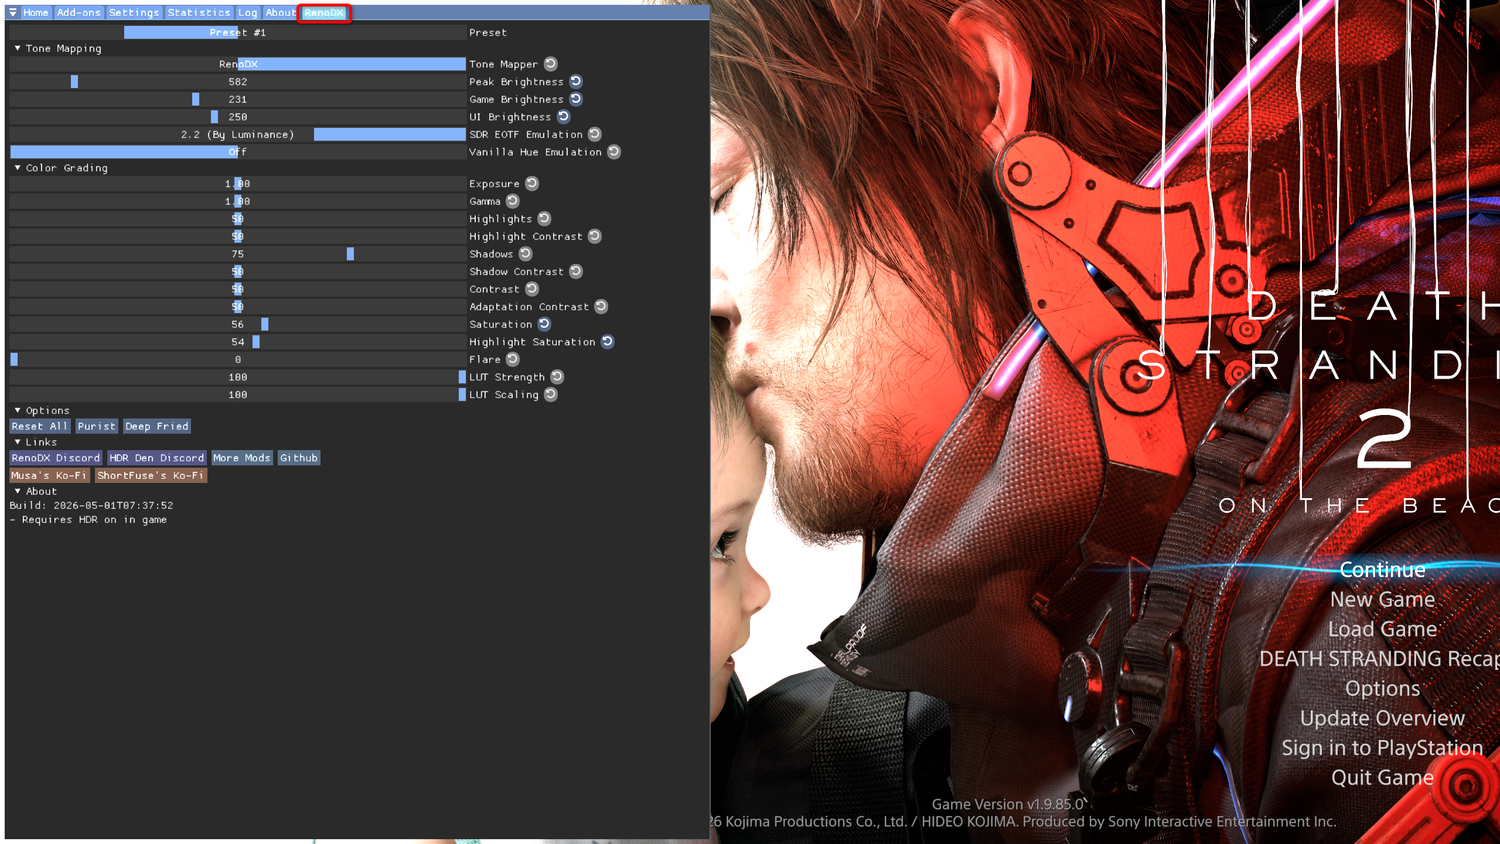Select the RenoDX tab
This screenshot has height=844, width=1500.
coord(324,13)
